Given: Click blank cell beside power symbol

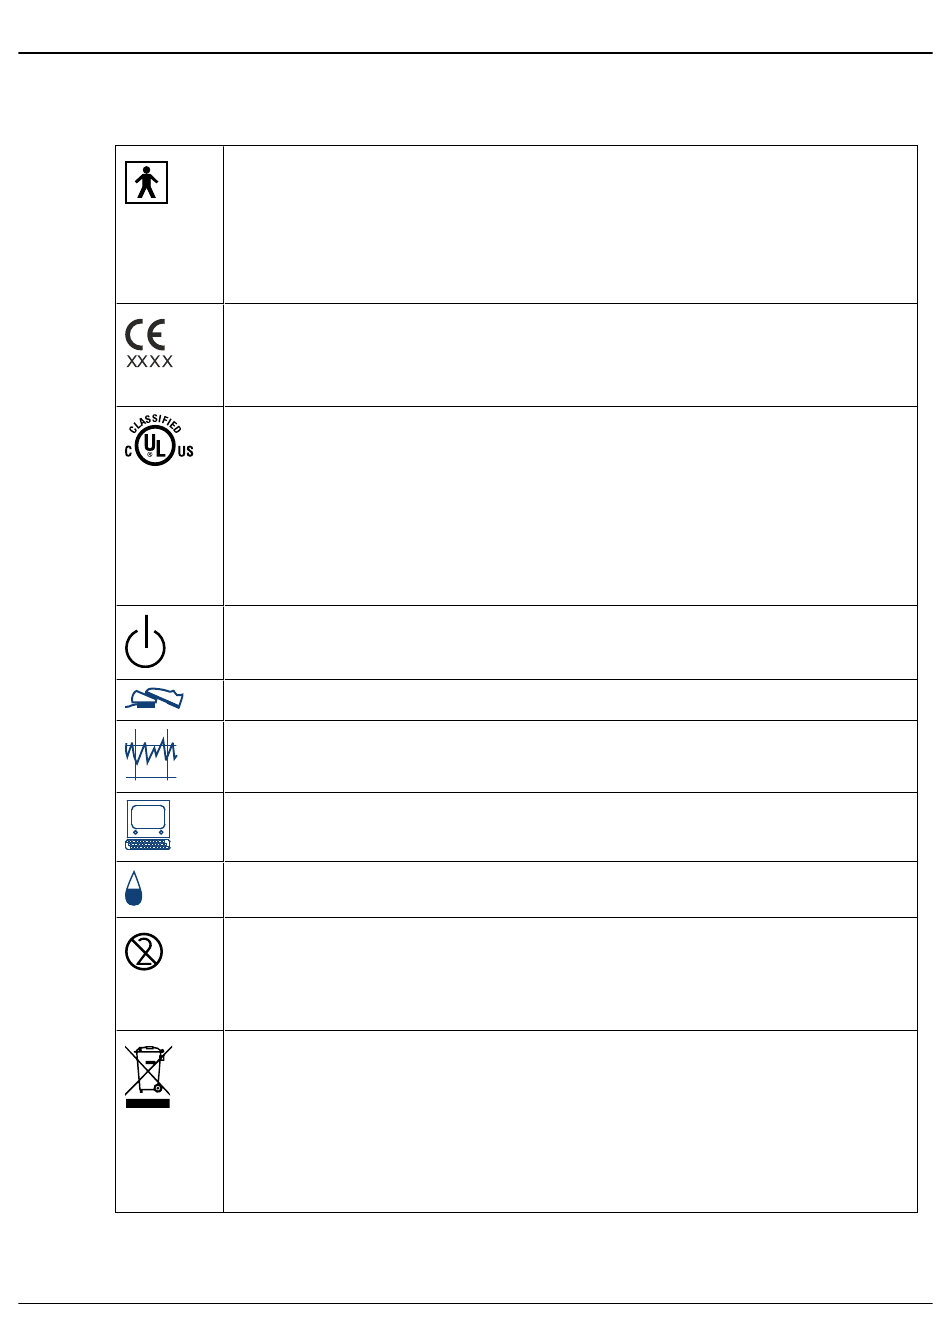Looking at the screenshot, I should (x=570, y=643).
